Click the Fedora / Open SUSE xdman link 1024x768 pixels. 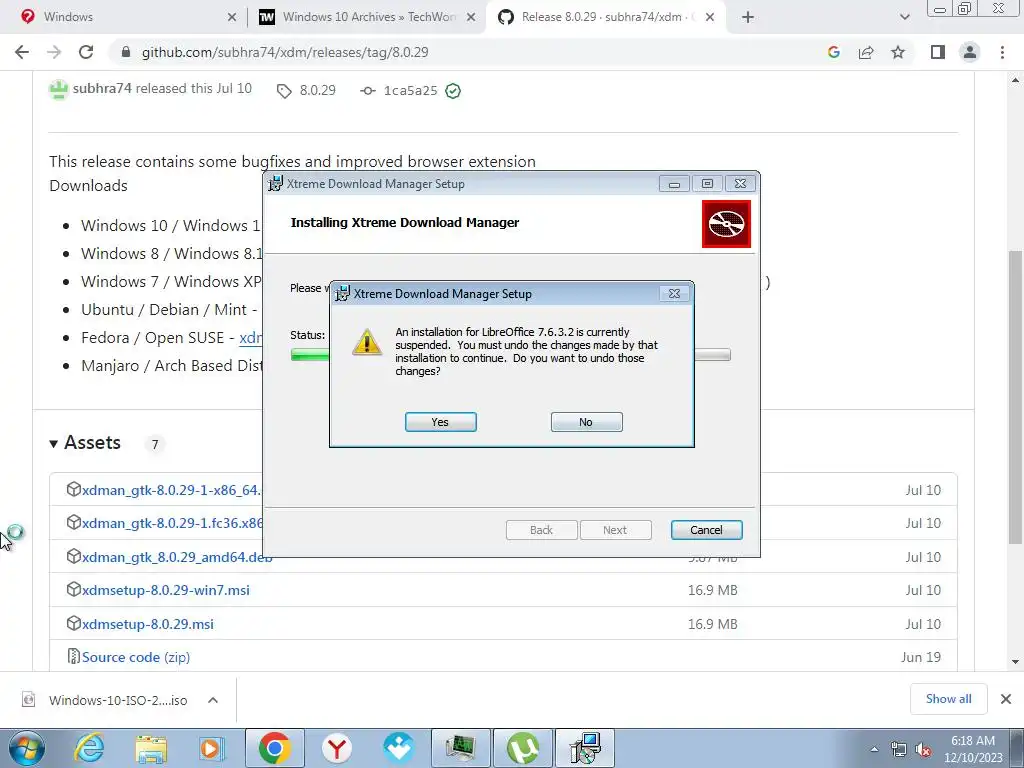pyautogui.click(x=251, y=338)
